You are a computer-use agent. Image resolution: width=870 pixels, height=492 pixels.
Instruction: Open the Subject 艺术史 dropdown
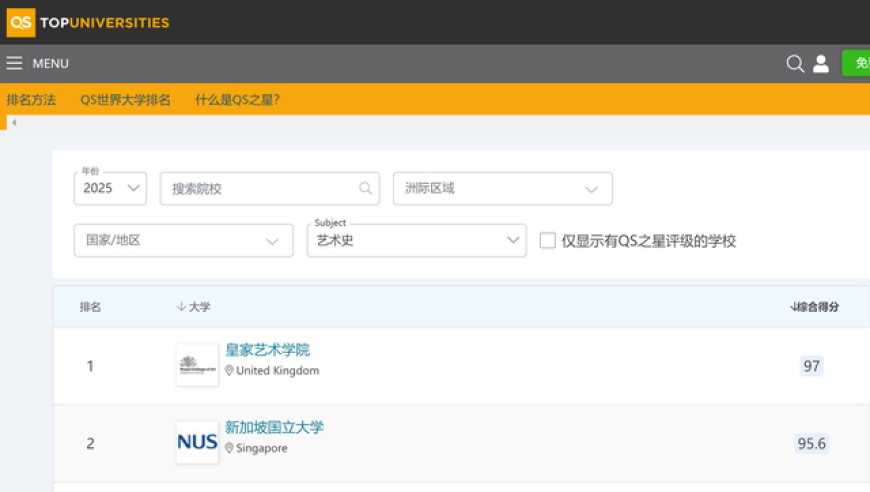coord(417,241)
